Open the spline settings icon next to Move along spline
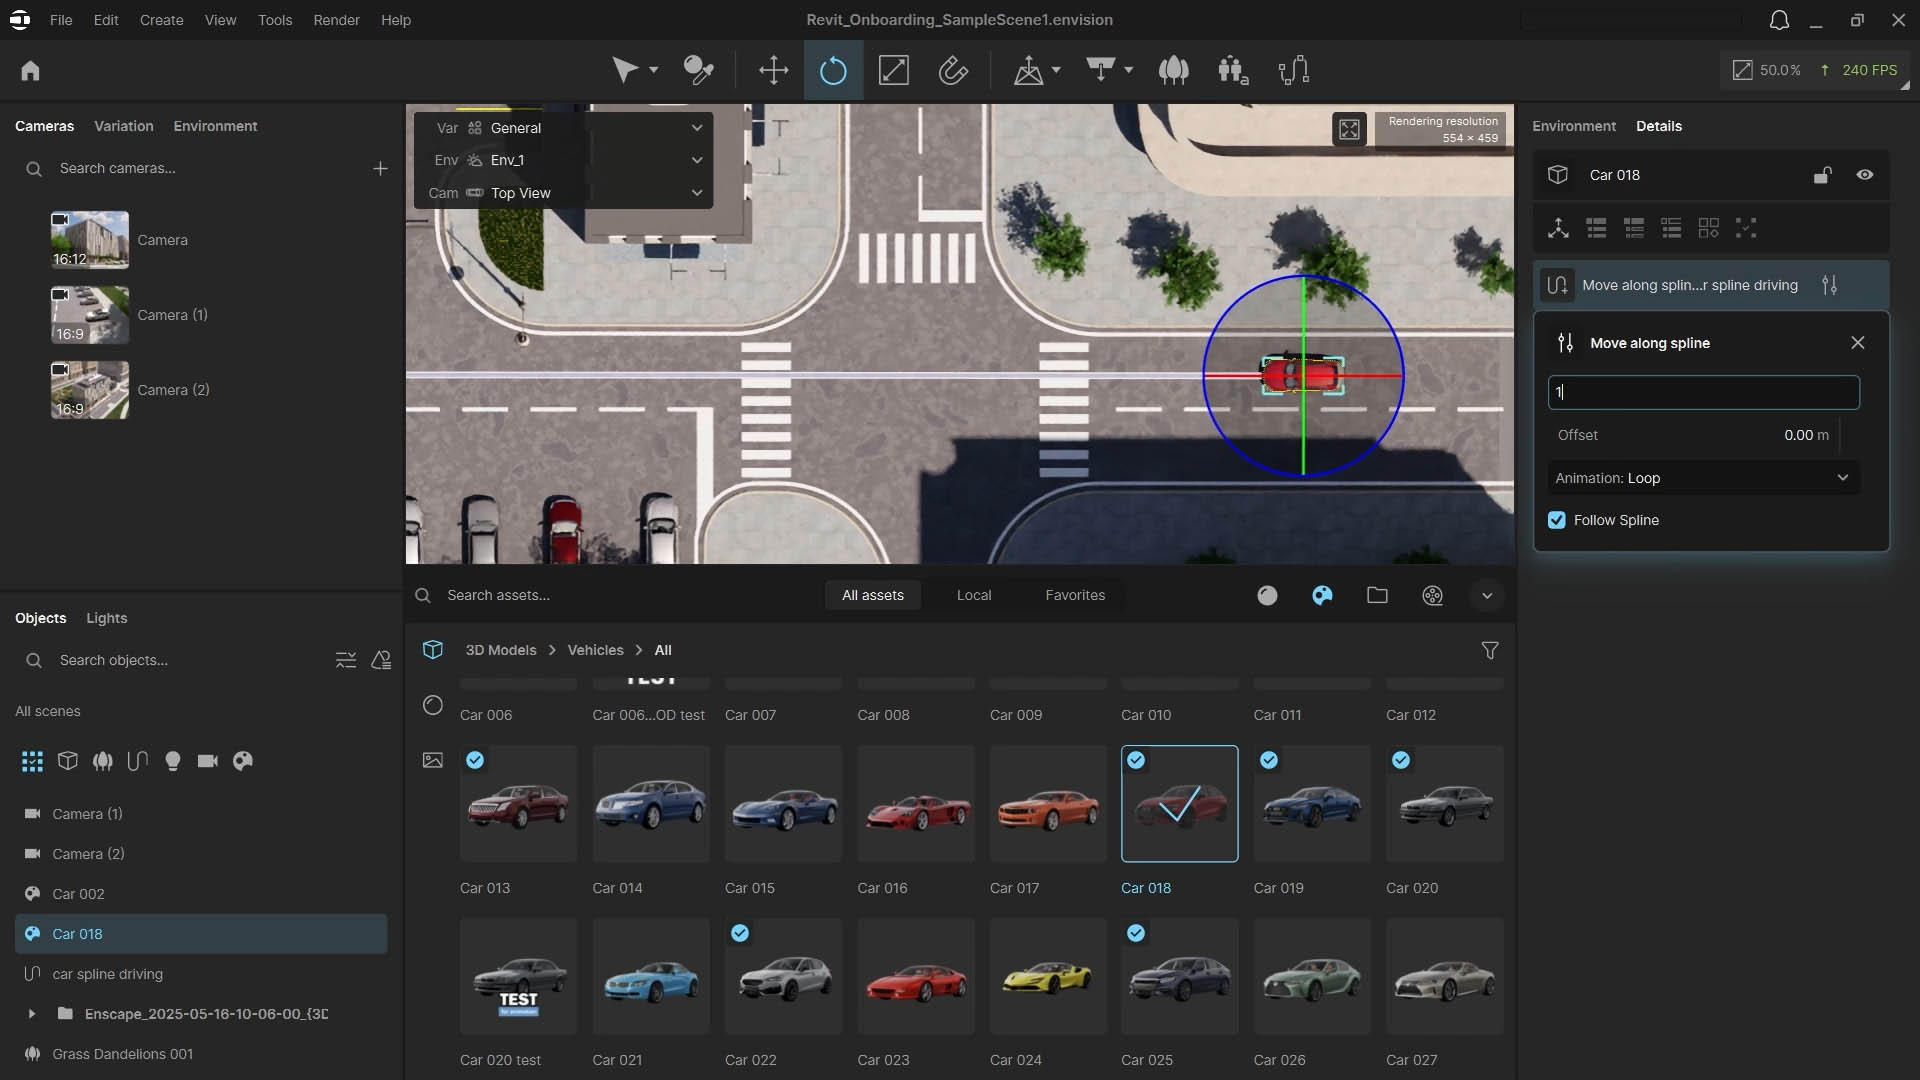The height and width of the screenshot is (1080, 1920). (x=1832, y=285)
